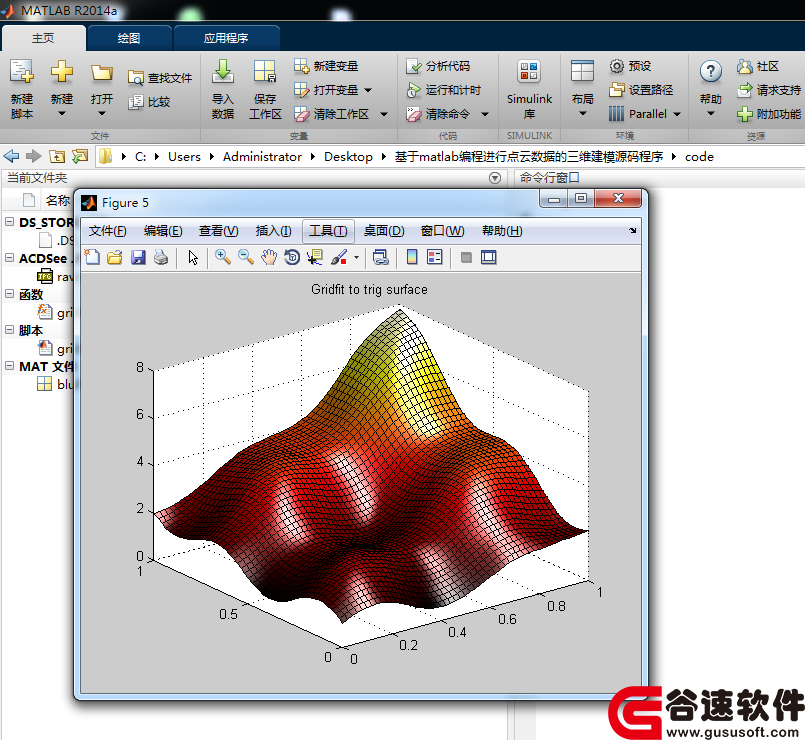Print the figure using the printer icon
The height and width of the screenshot is (740, 805).
[x=161, y=257]
